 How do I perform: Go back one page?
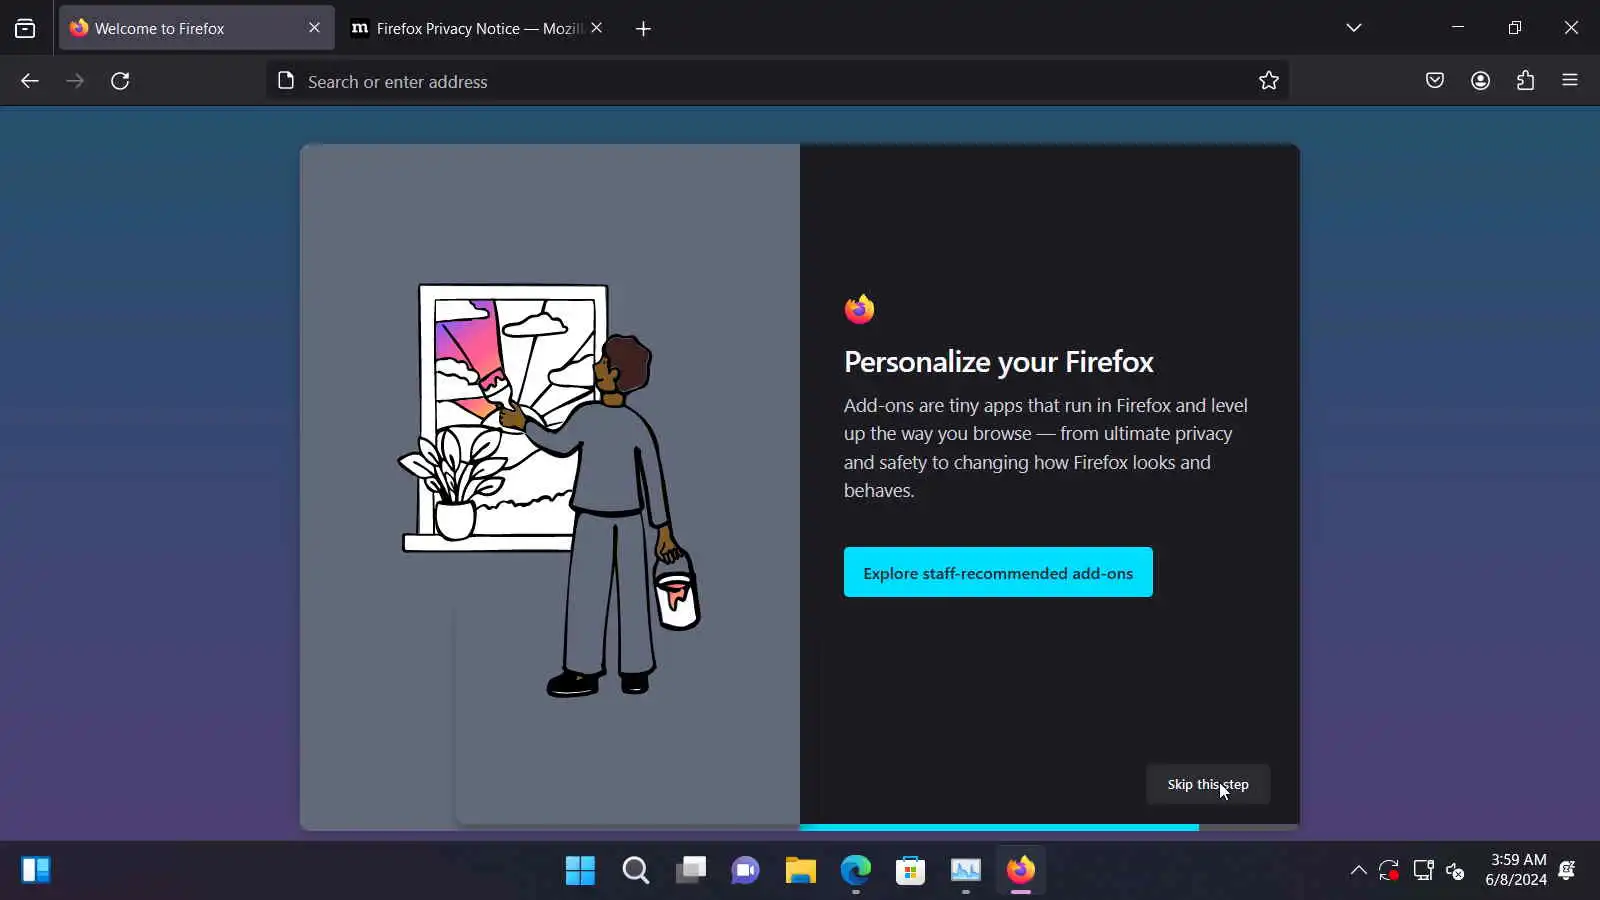(30, 81)
